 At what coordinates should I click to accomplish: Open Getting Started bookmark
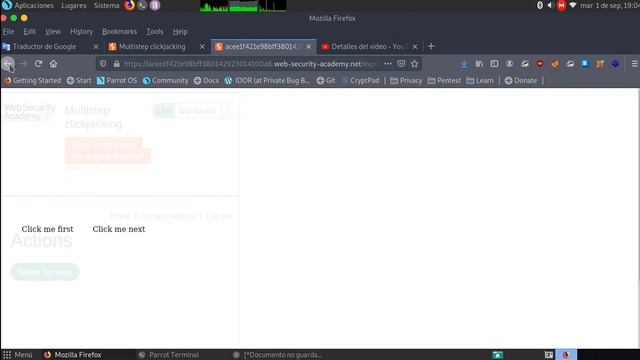click(33, 80)
